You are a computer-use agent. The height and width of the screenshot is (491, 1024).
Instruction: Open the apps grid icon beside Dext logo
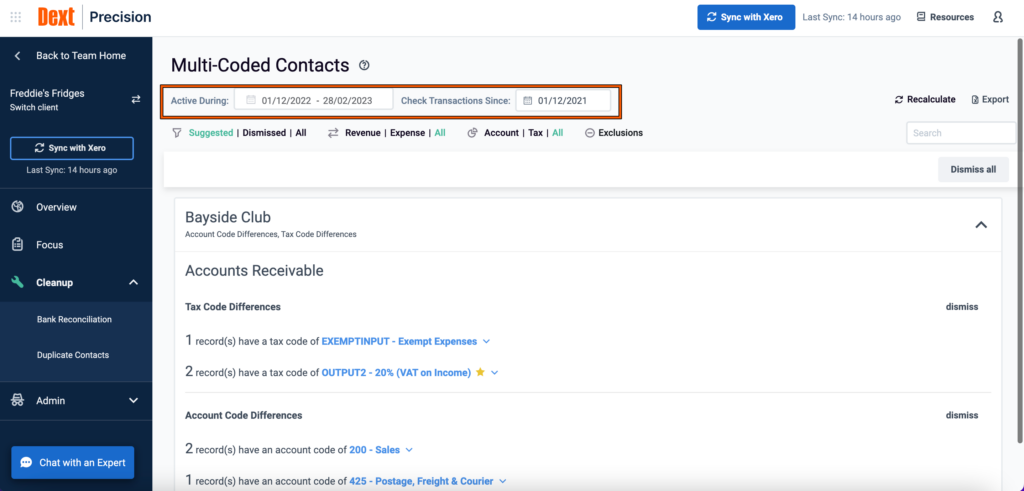(x=16, y=17)
